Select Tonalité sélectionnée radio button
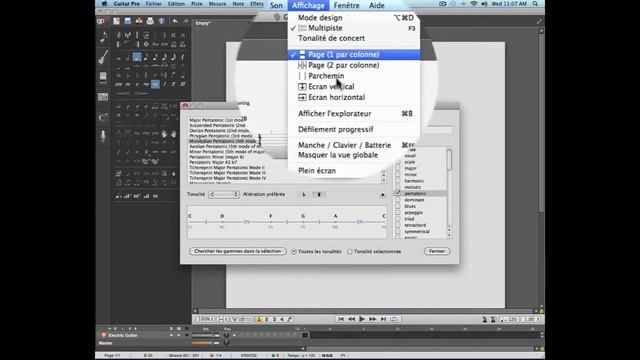The width and height of the screenshot is (640, 360). tap(350, 252)
